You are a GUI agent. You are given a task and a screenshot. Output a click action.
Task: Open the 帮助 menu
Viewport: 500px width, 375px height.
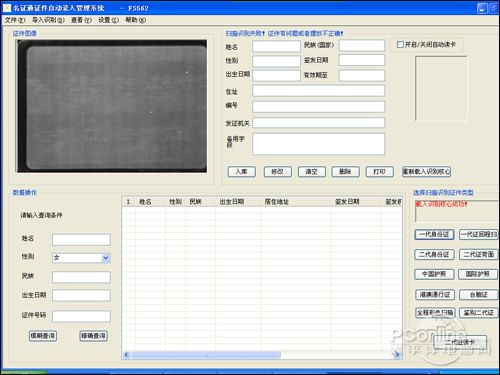pyautogui.click(x=135, y=20)
